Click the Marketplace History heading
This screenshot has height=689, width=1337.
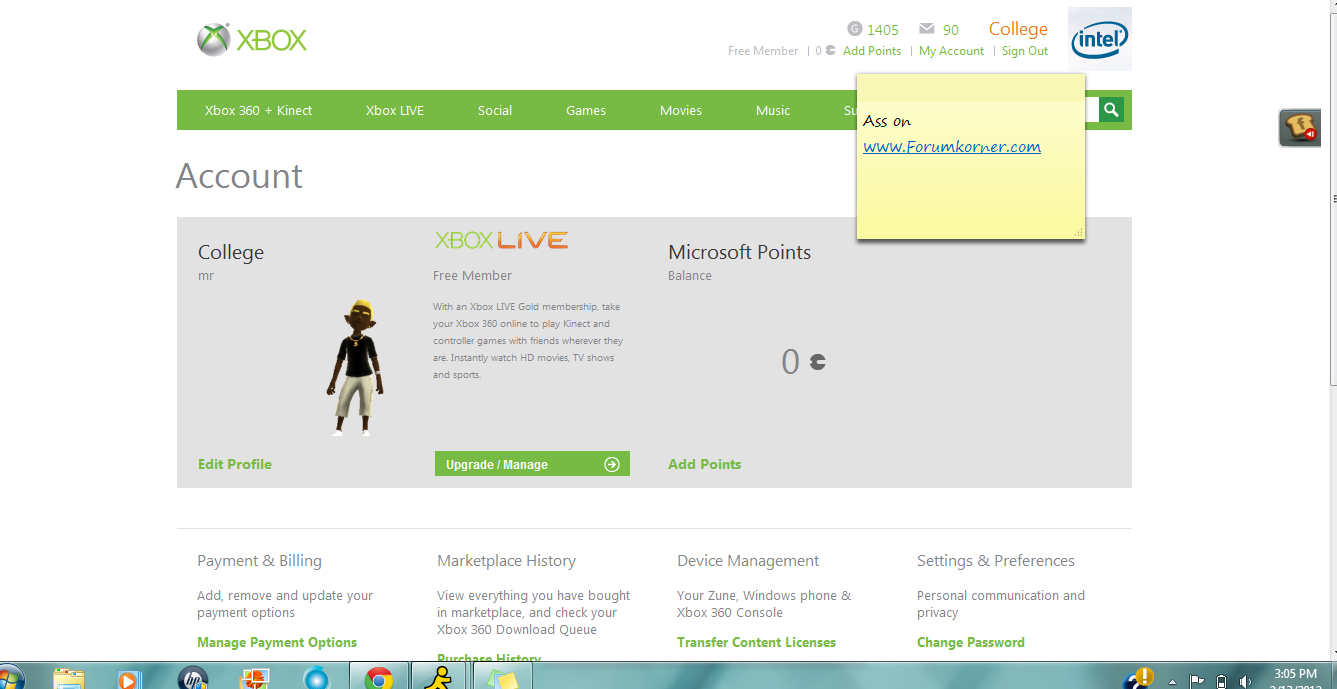point(506,561)
